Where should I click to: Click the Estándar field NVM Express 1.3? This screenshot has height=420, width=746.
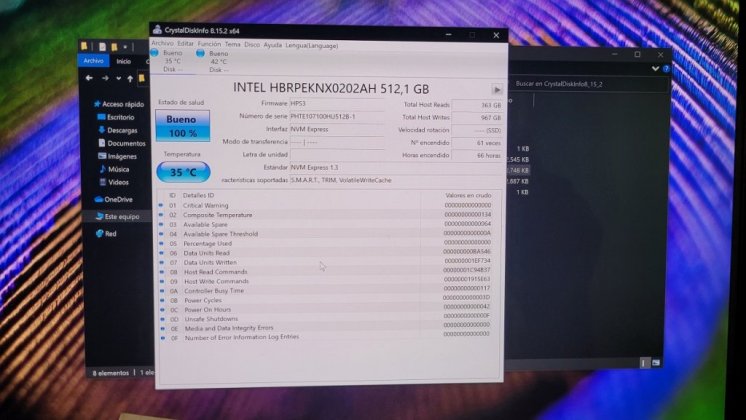(397, 167)
